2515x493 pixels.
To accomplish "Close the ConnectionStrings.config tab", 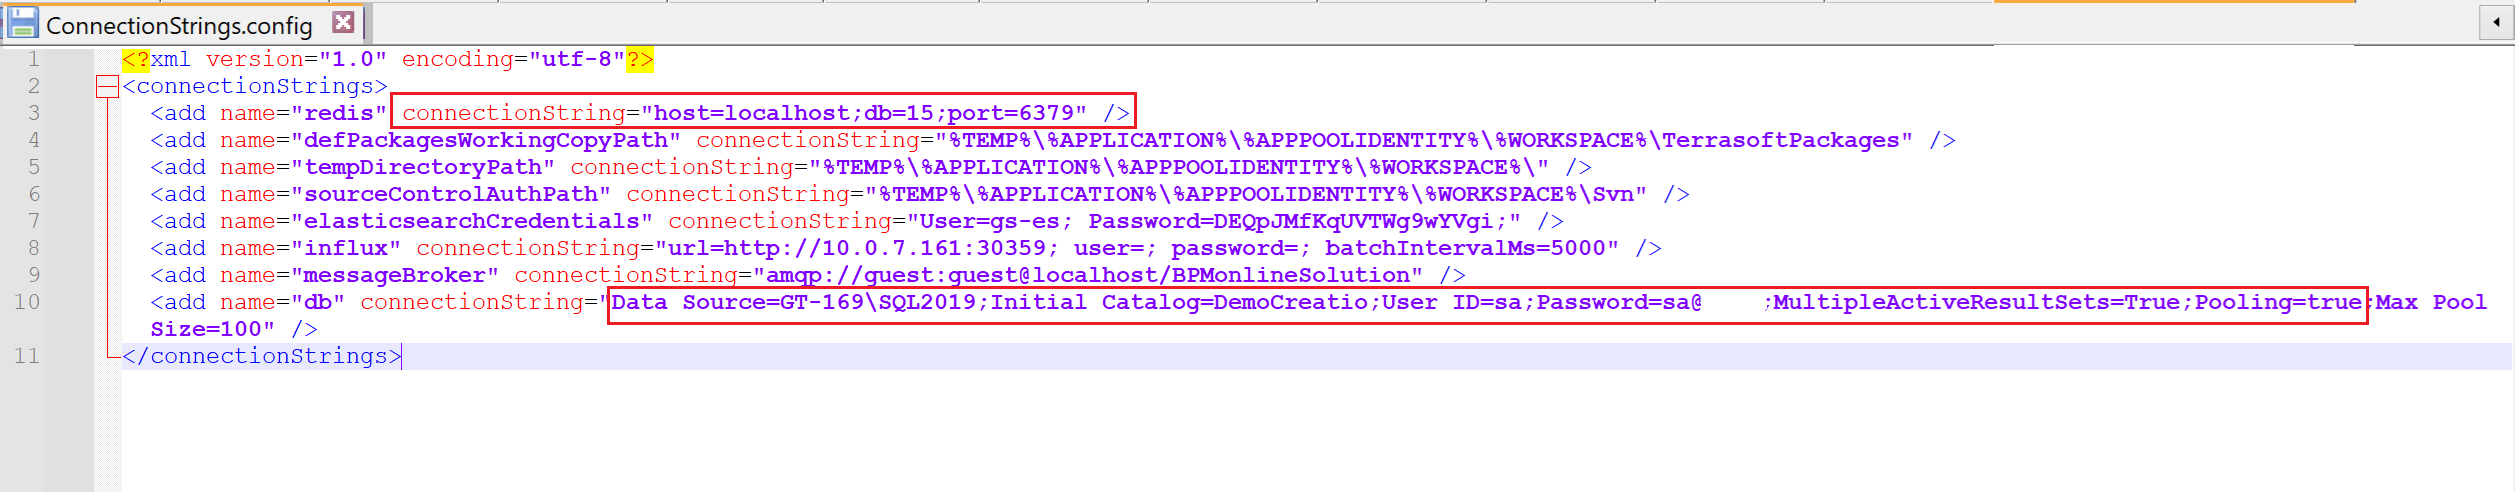I will [343, 22].
